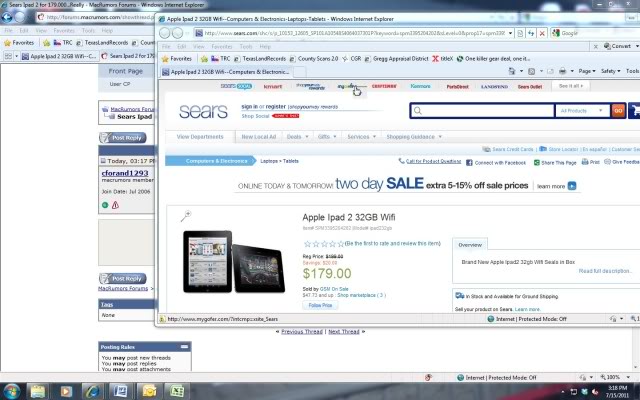Click into the Sears site search field
Image resolution: width=640 pixels, height=400 pixels.
(x=482, y=111)
